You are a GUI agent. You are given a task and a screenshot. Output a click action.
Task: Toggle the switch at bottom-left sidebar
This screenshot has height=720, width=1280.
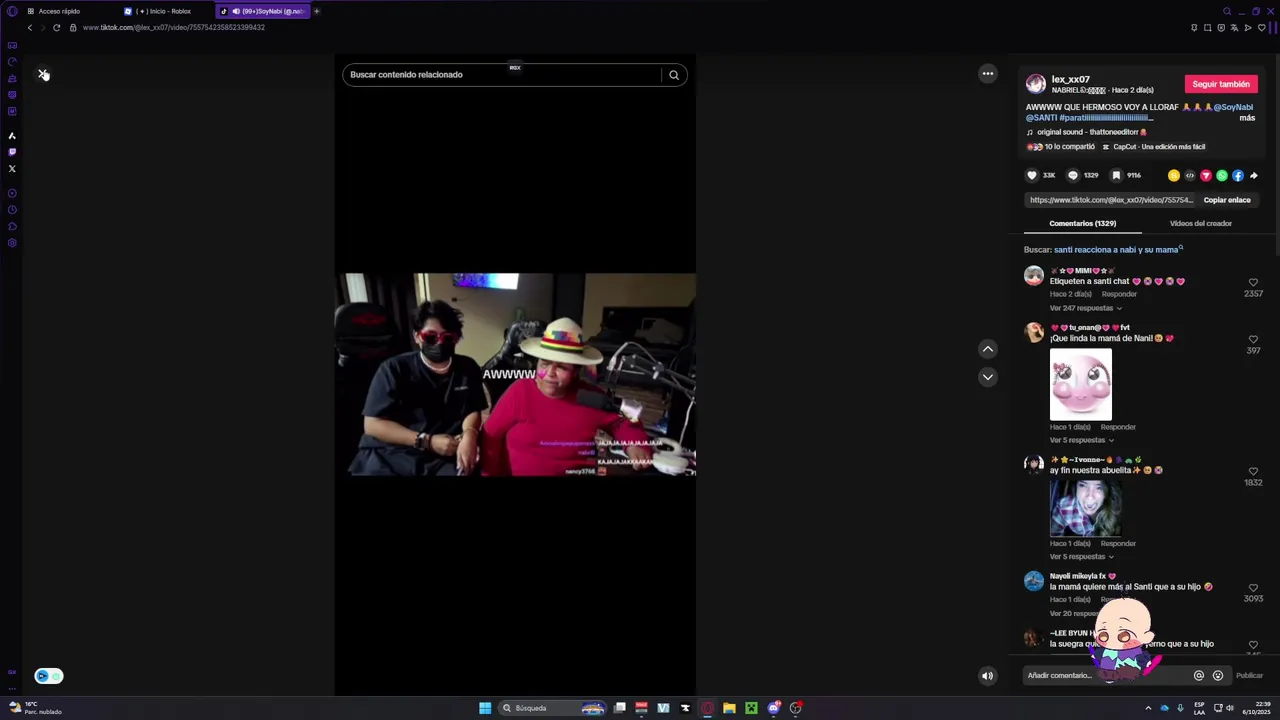click(x=48, y=676)
